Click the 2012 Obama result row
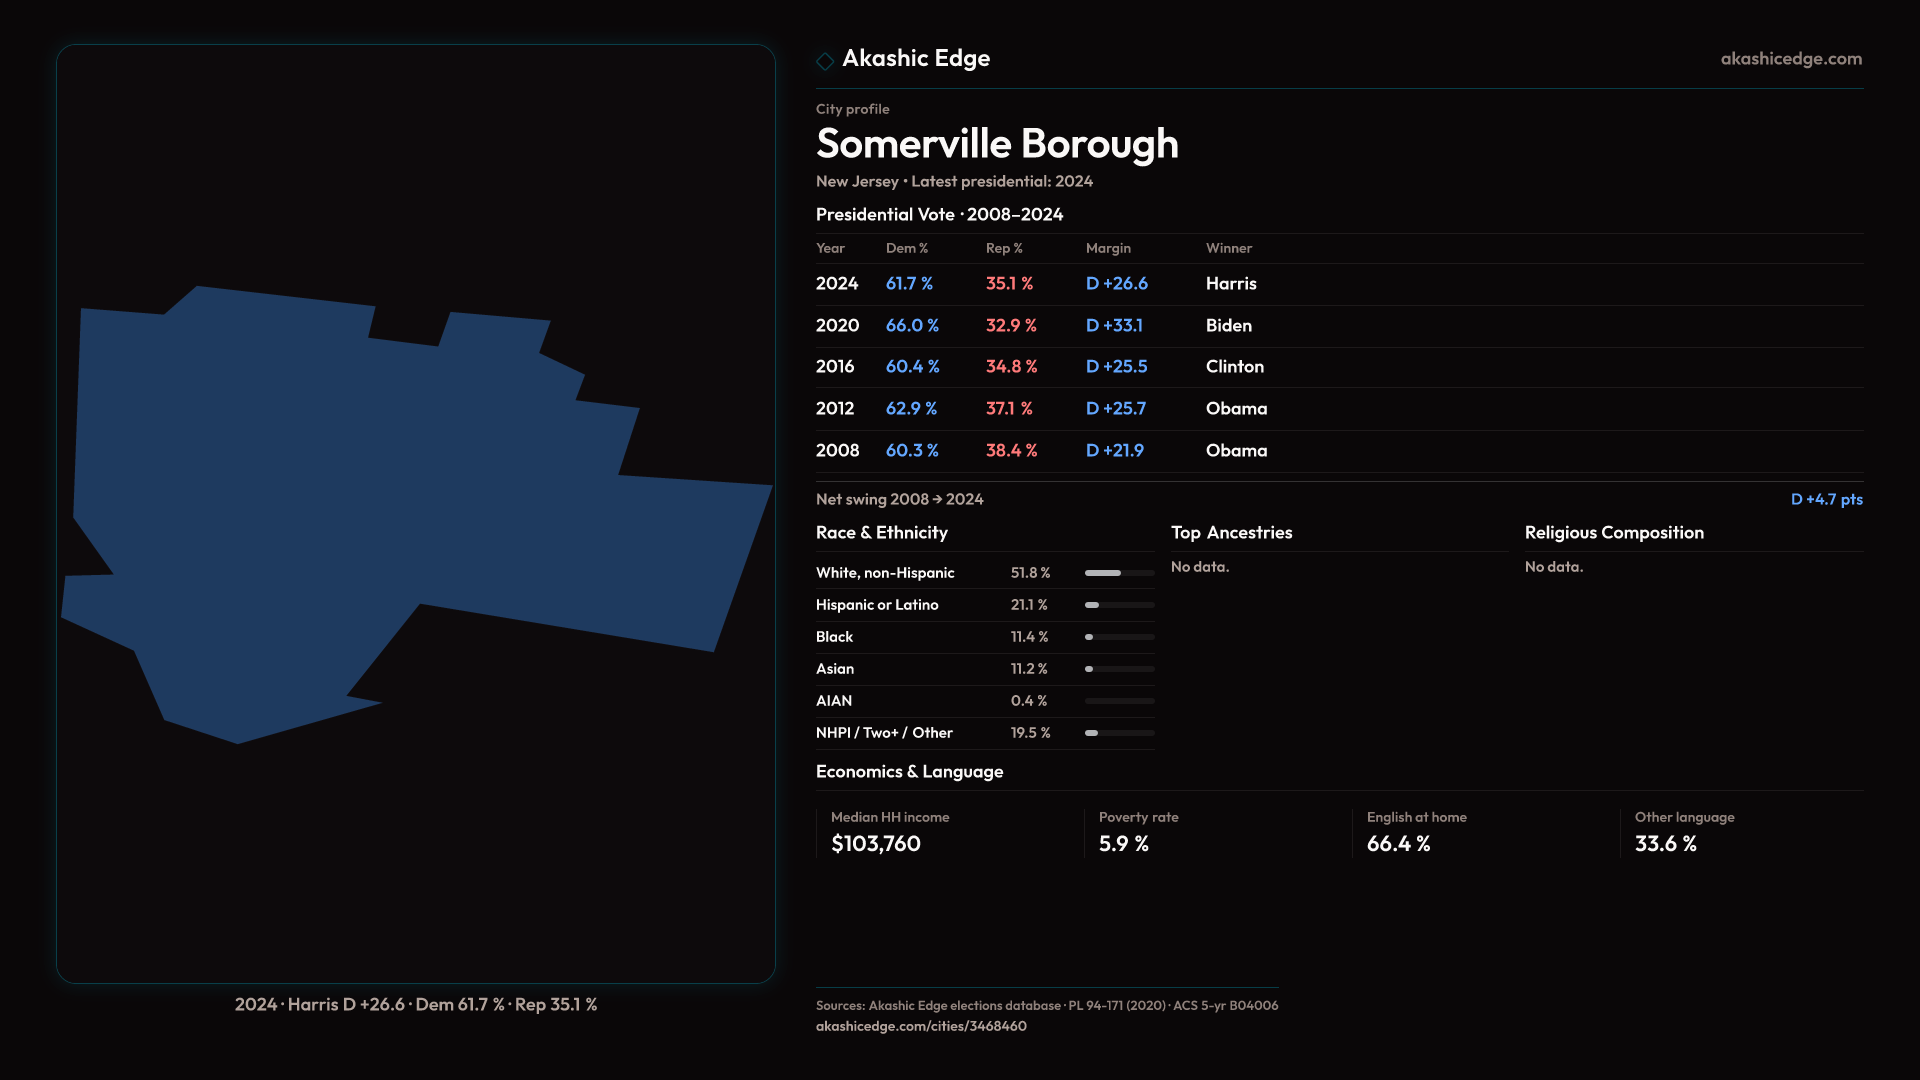This screenshot has width=1920, height=1080. pyautogui.click(x=1236, y=409)
